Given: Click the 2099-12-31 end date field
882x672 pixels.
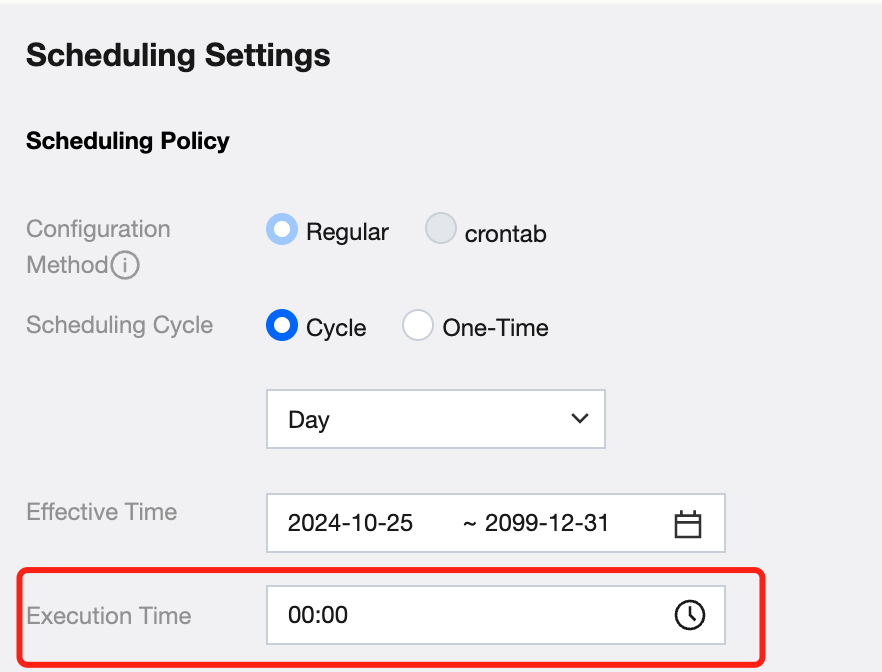Looking at the screenshot, I should (x=547, y=523).
